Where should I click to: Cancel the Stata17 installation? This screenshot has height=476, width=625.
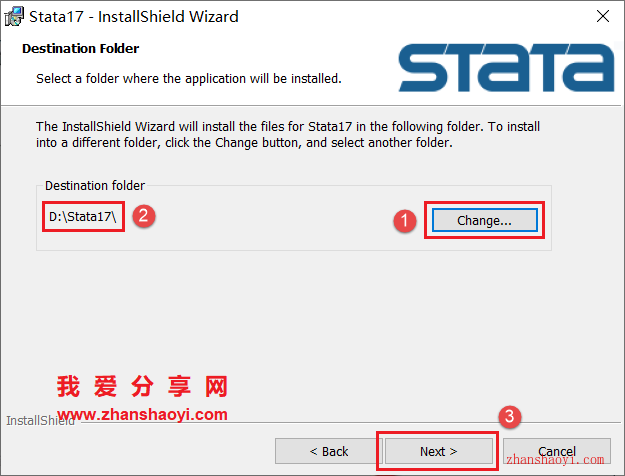(x=557, y=451)
